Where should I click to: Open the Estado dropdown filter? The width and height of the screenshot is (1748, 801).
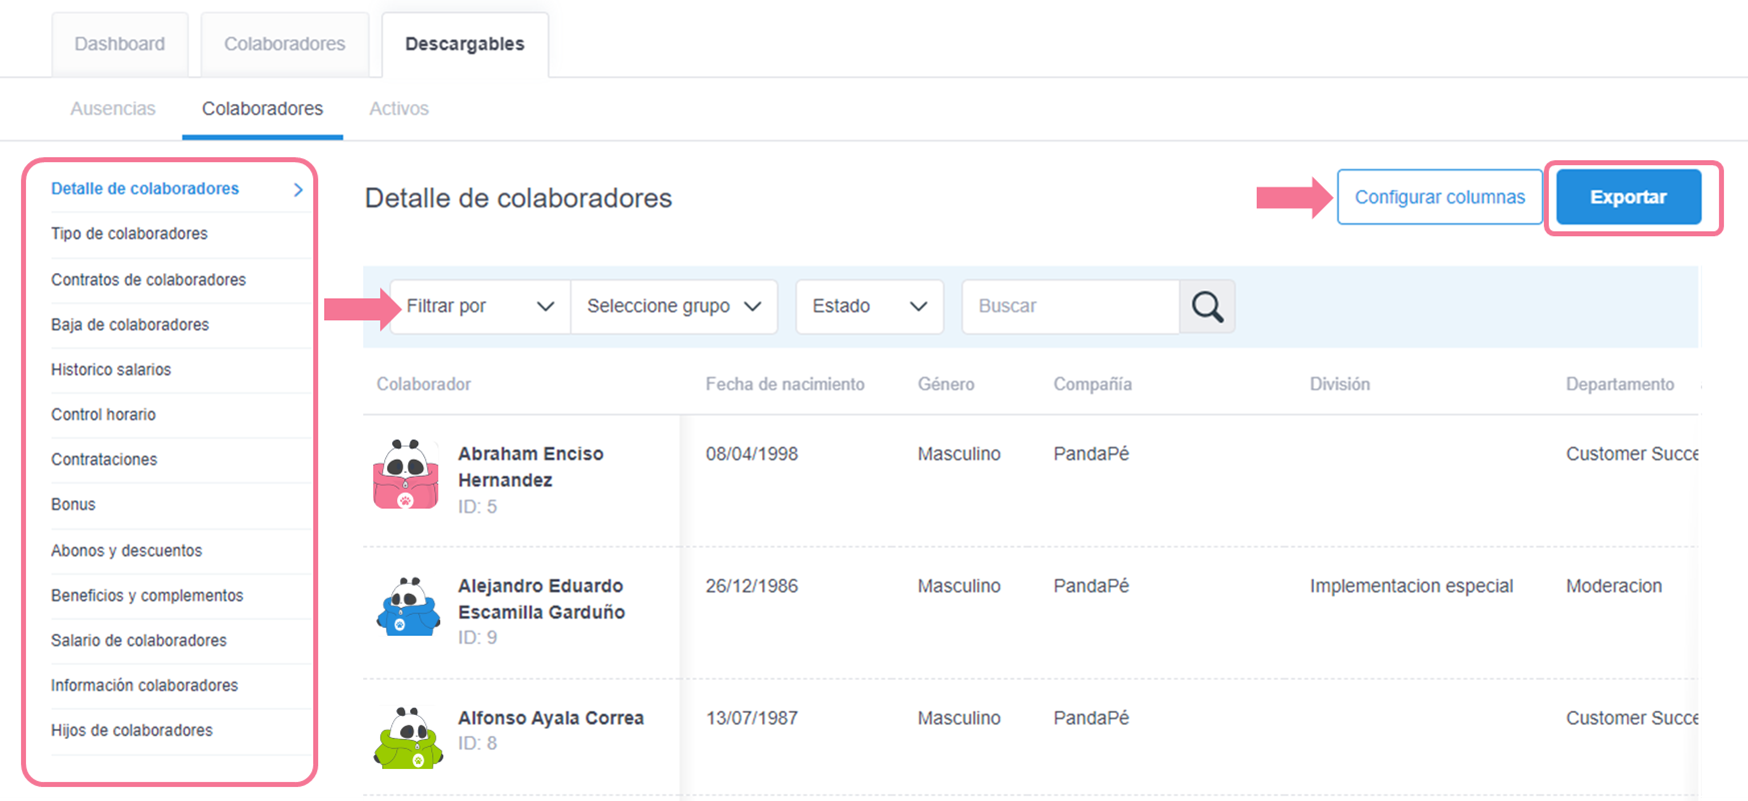(x=868, y=306)
